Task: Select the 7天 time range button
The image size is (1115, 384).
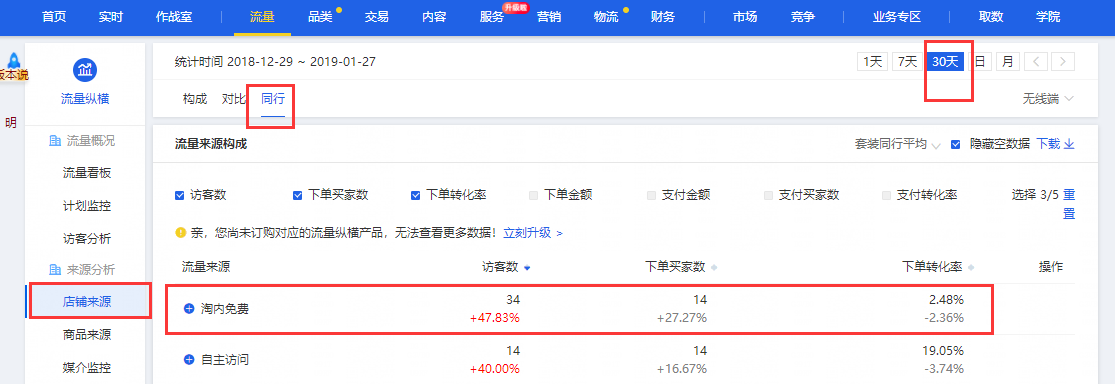Action: (x=907, y=62)
